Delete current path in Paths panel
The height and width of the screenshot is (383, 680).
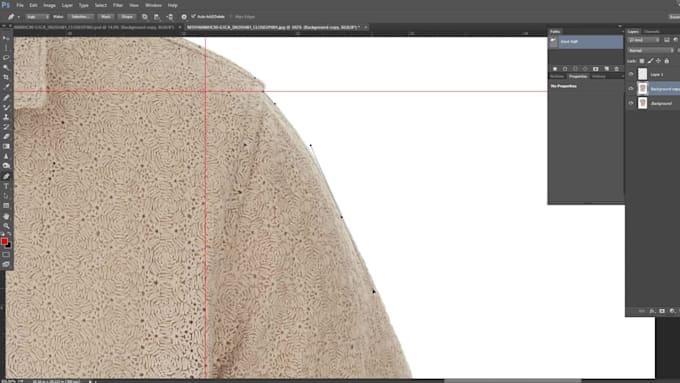(x=616, y=69)
